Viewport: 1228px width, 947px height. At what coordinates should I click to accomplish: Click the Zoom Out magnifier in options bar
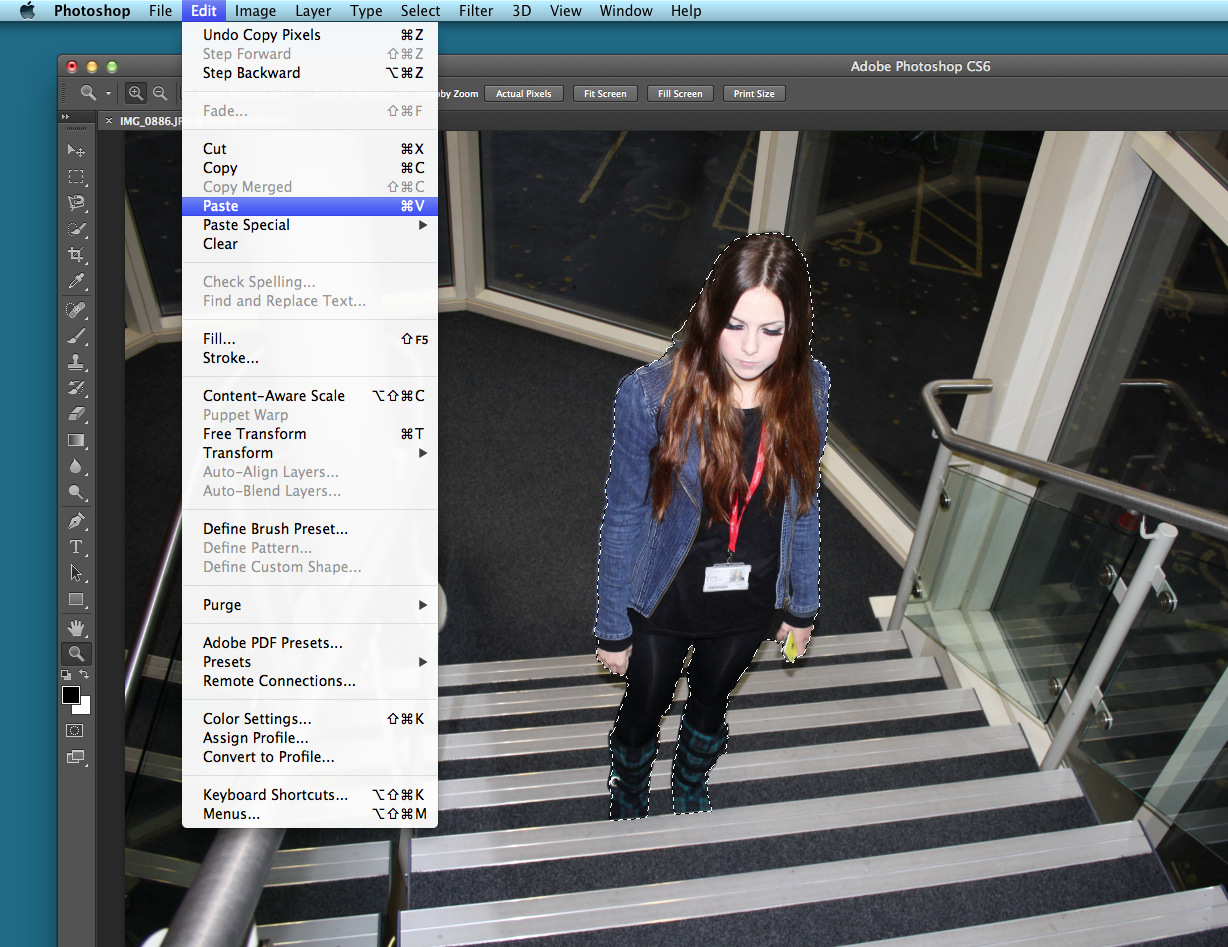[159, 93]
